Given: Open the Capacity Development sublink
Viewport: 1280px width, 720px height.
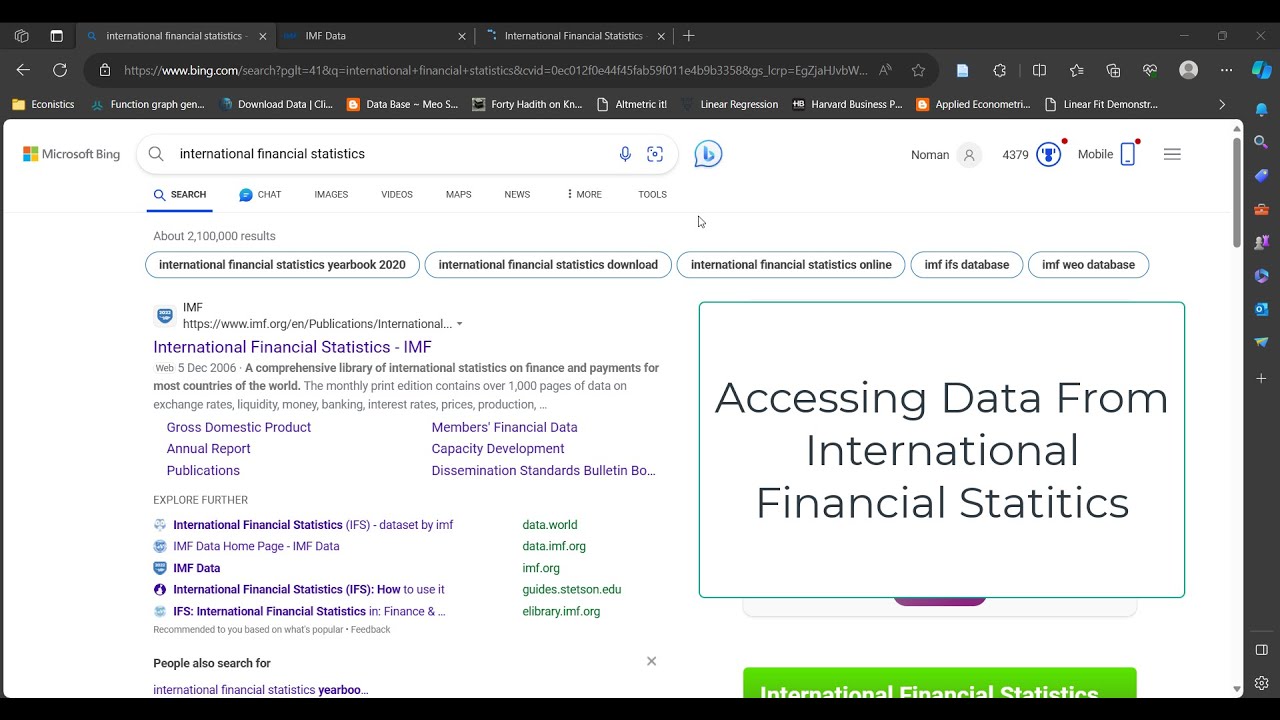Looking at the screenshot, I should coord(498,449).
